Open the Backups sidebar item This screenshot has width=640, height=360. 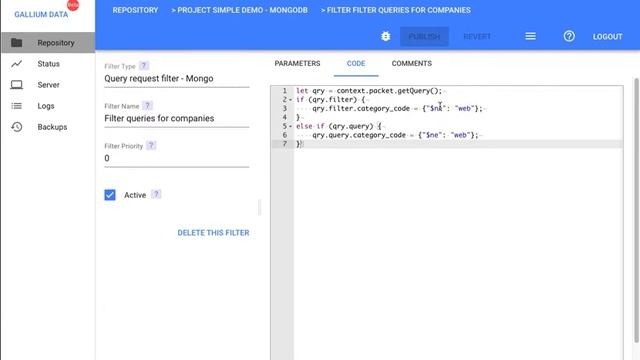pos(48,127)
